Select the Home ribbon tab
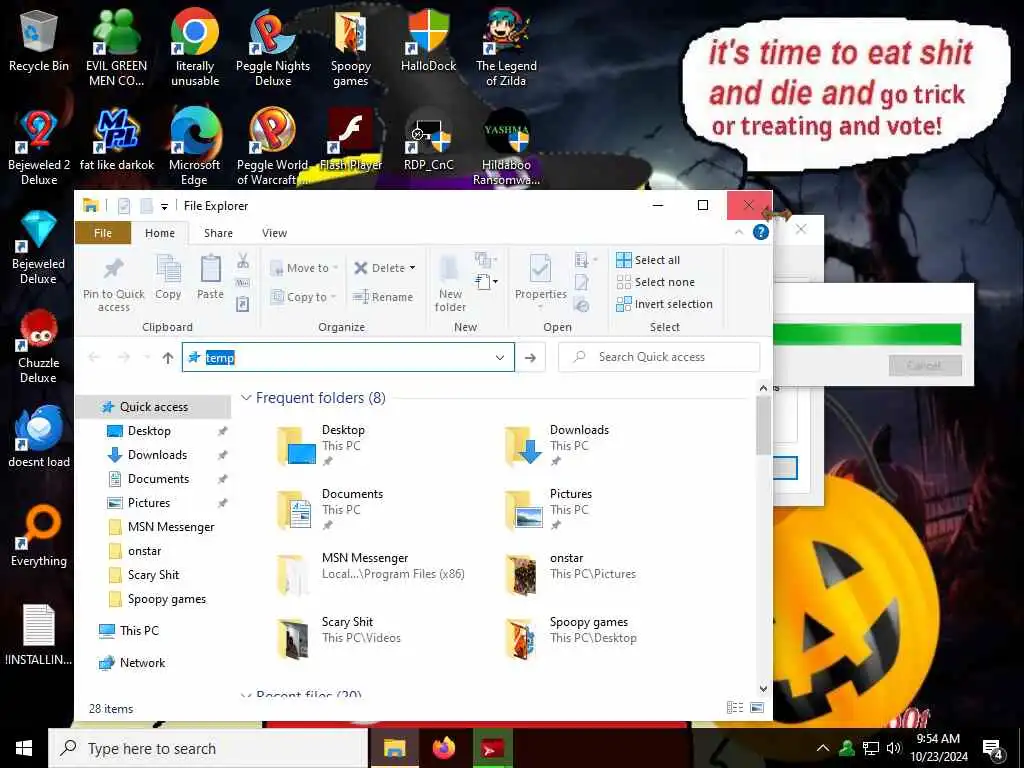This screenshot has width=1024, height=768. pyautogui.click(x=160, y=233)
